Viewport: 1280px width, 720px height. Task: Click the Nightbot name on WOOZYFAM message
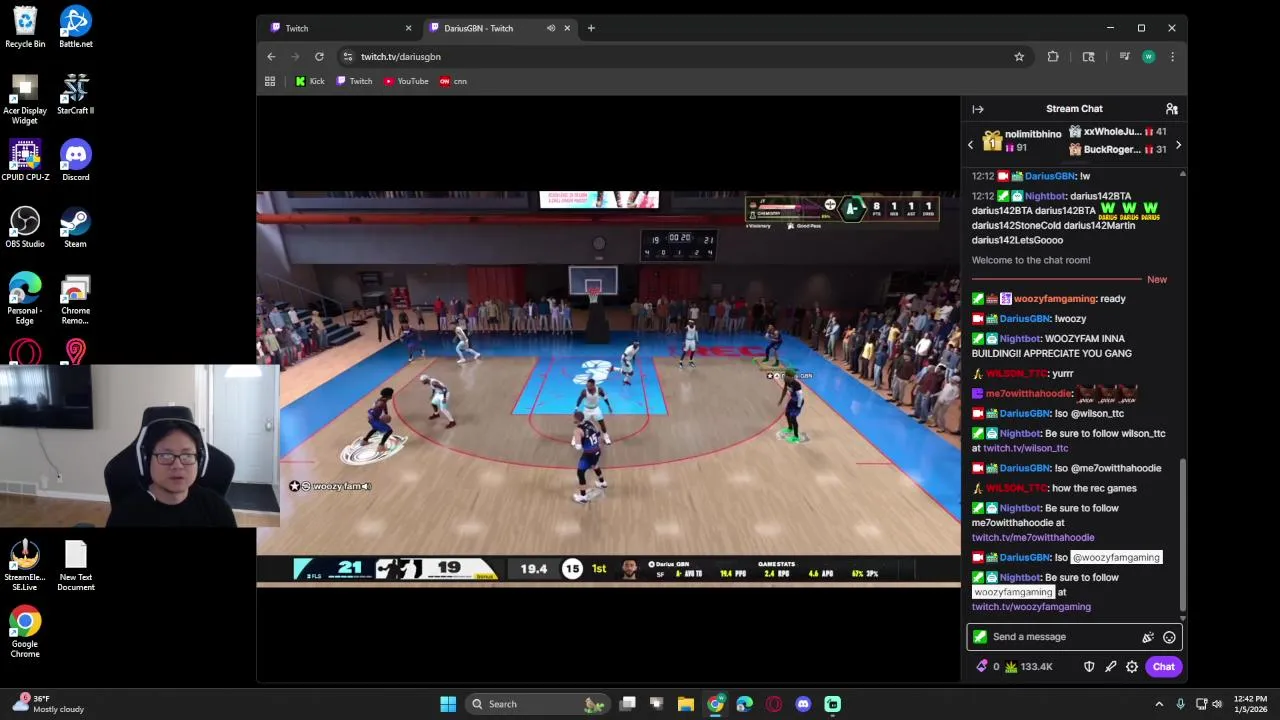[1019, 339]
